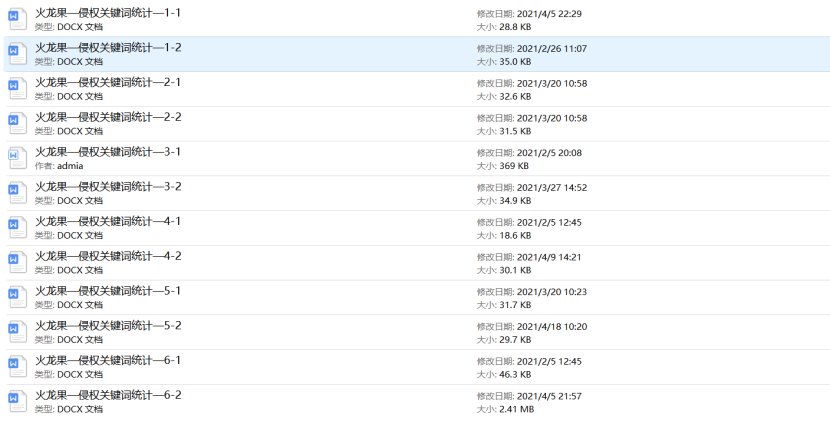
Task: Select the document icon of 火龙果—侵权关键词统计—5-1
Action: point(15,298)
